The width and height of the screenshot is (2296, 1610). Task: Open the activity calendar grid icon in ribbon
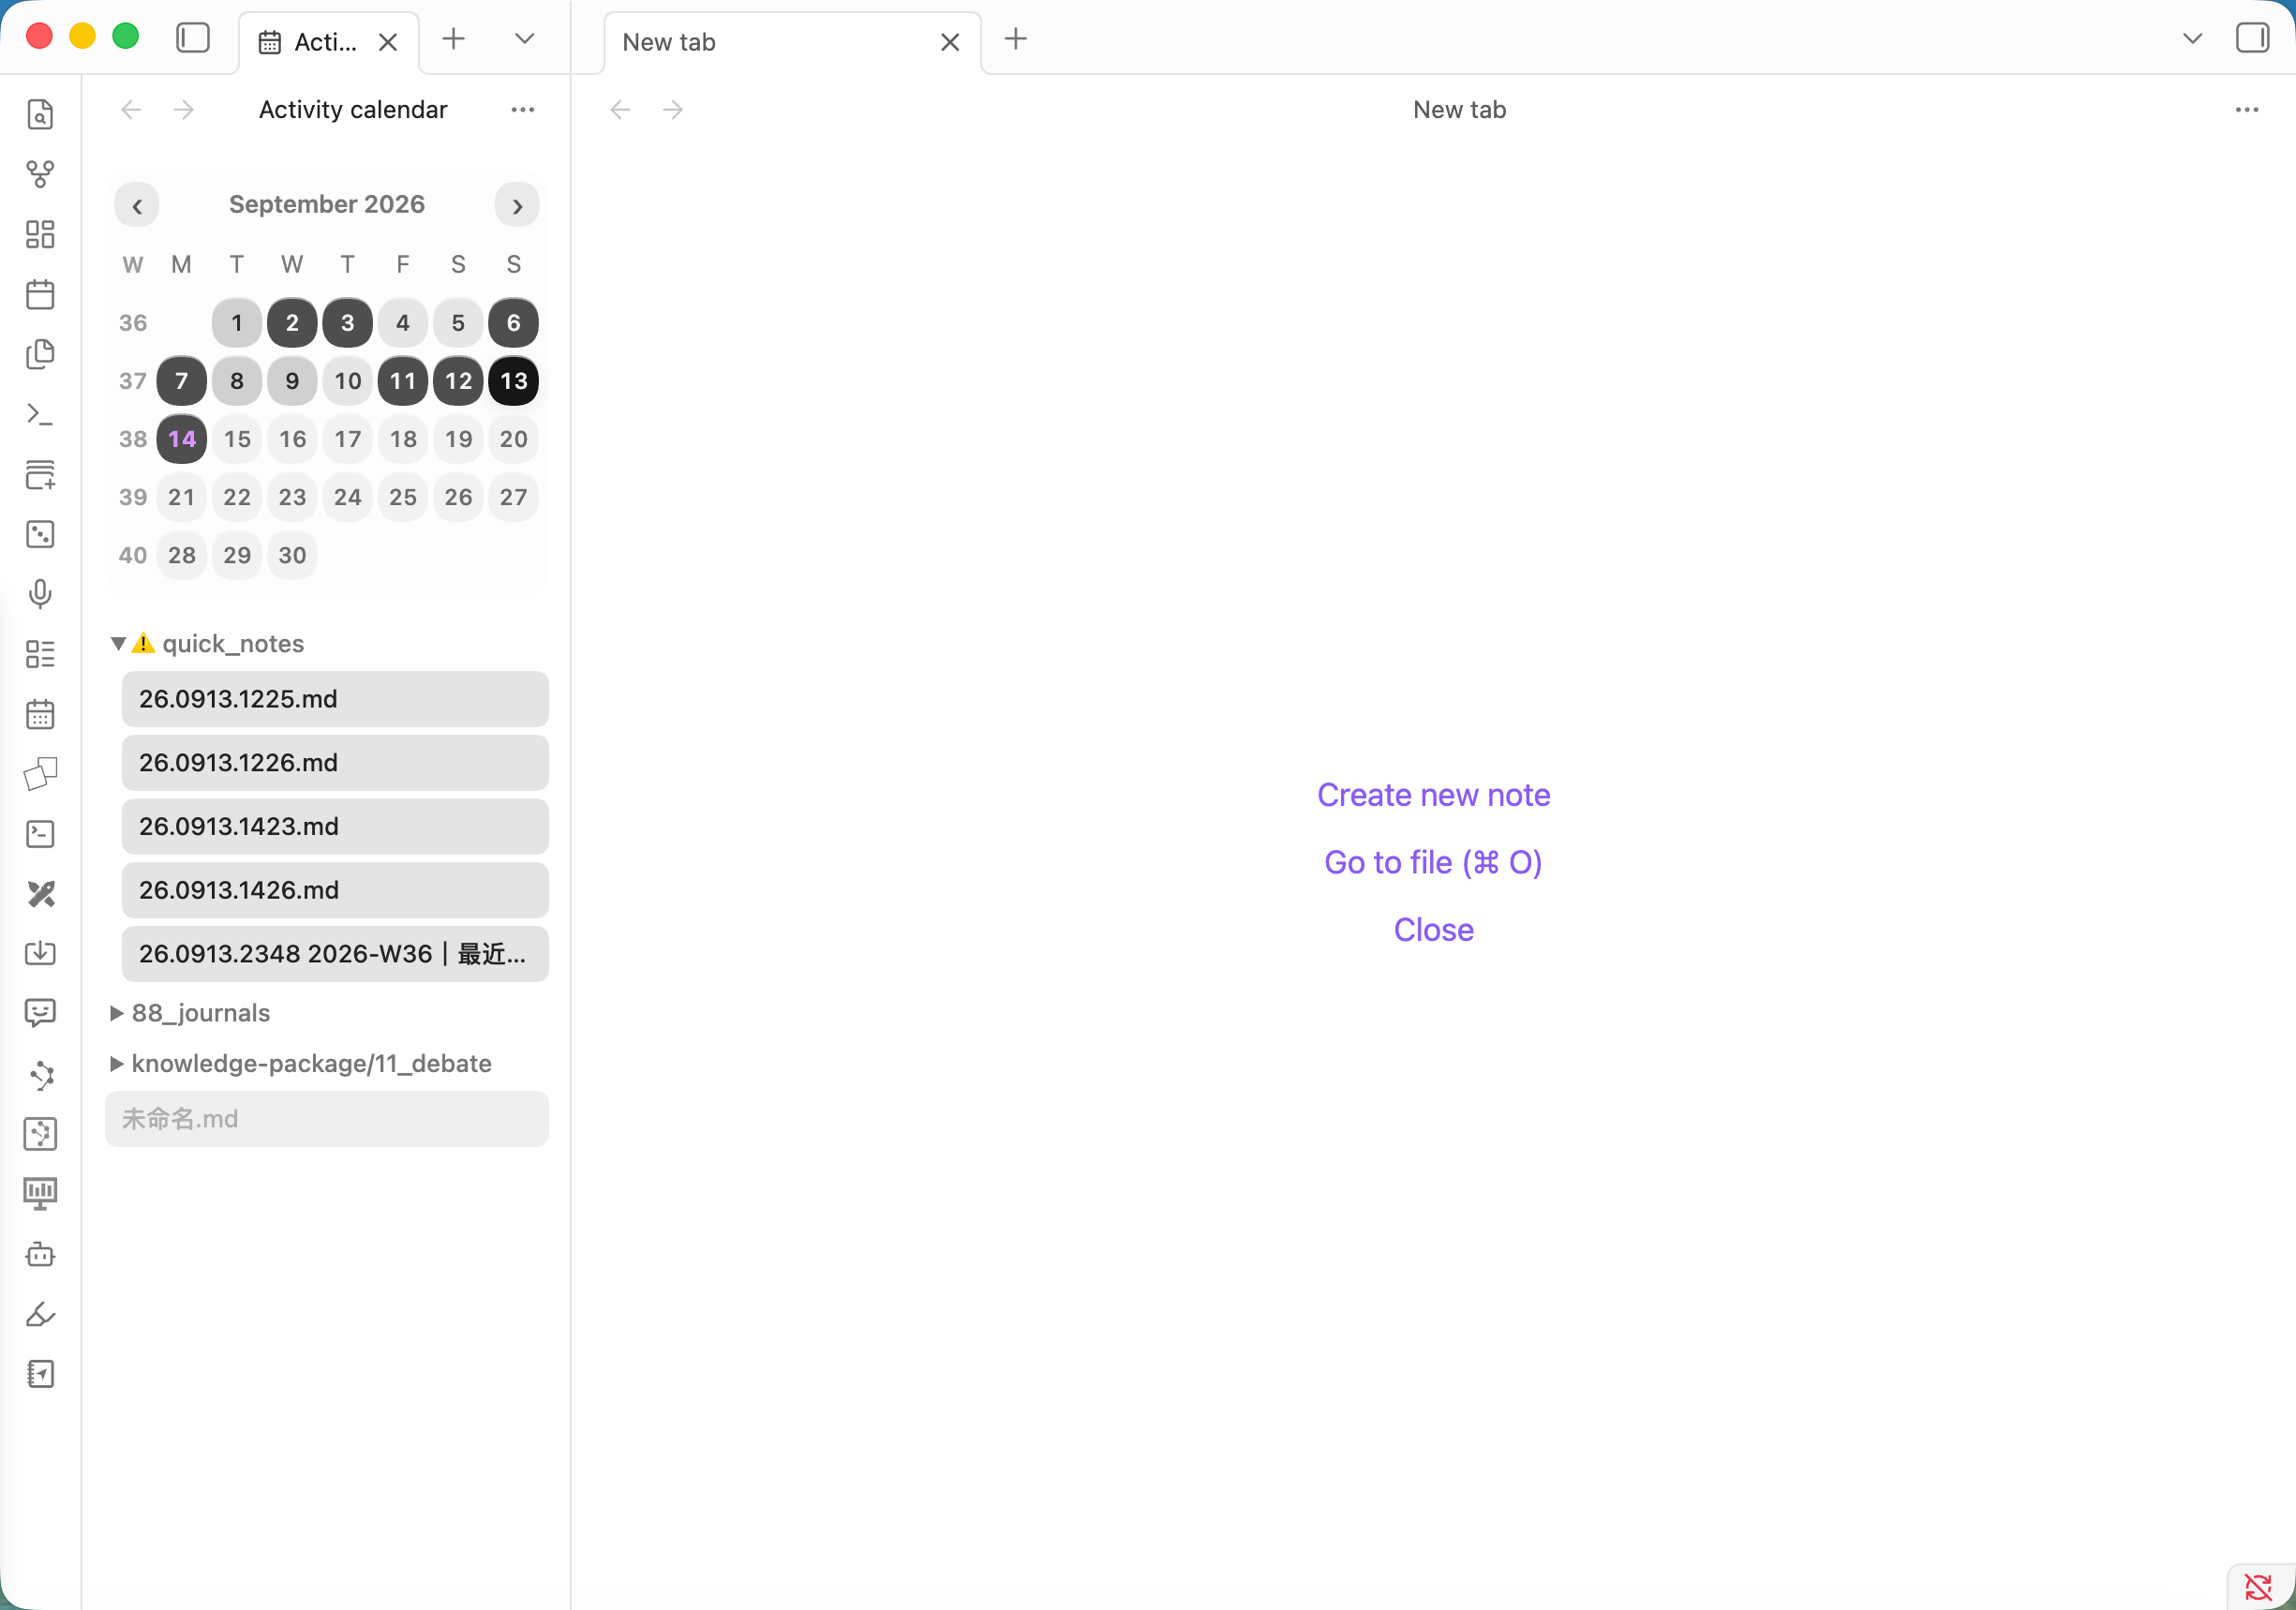point(40,714)
